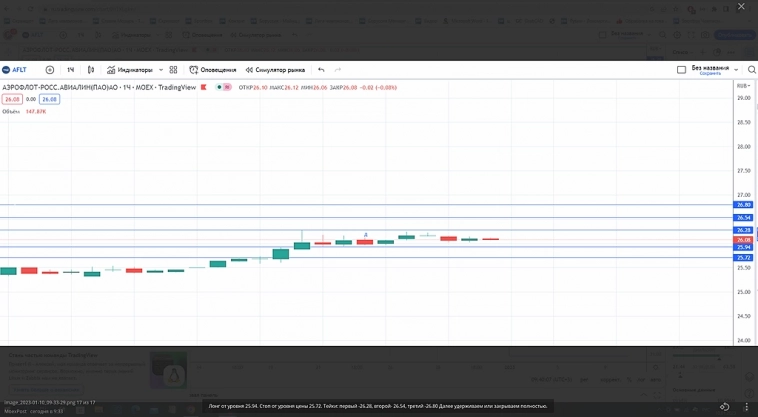The height and width of the screenshot is (417, 758).
Task: Open the AFLT symbol search
Action: click(16, 70)
